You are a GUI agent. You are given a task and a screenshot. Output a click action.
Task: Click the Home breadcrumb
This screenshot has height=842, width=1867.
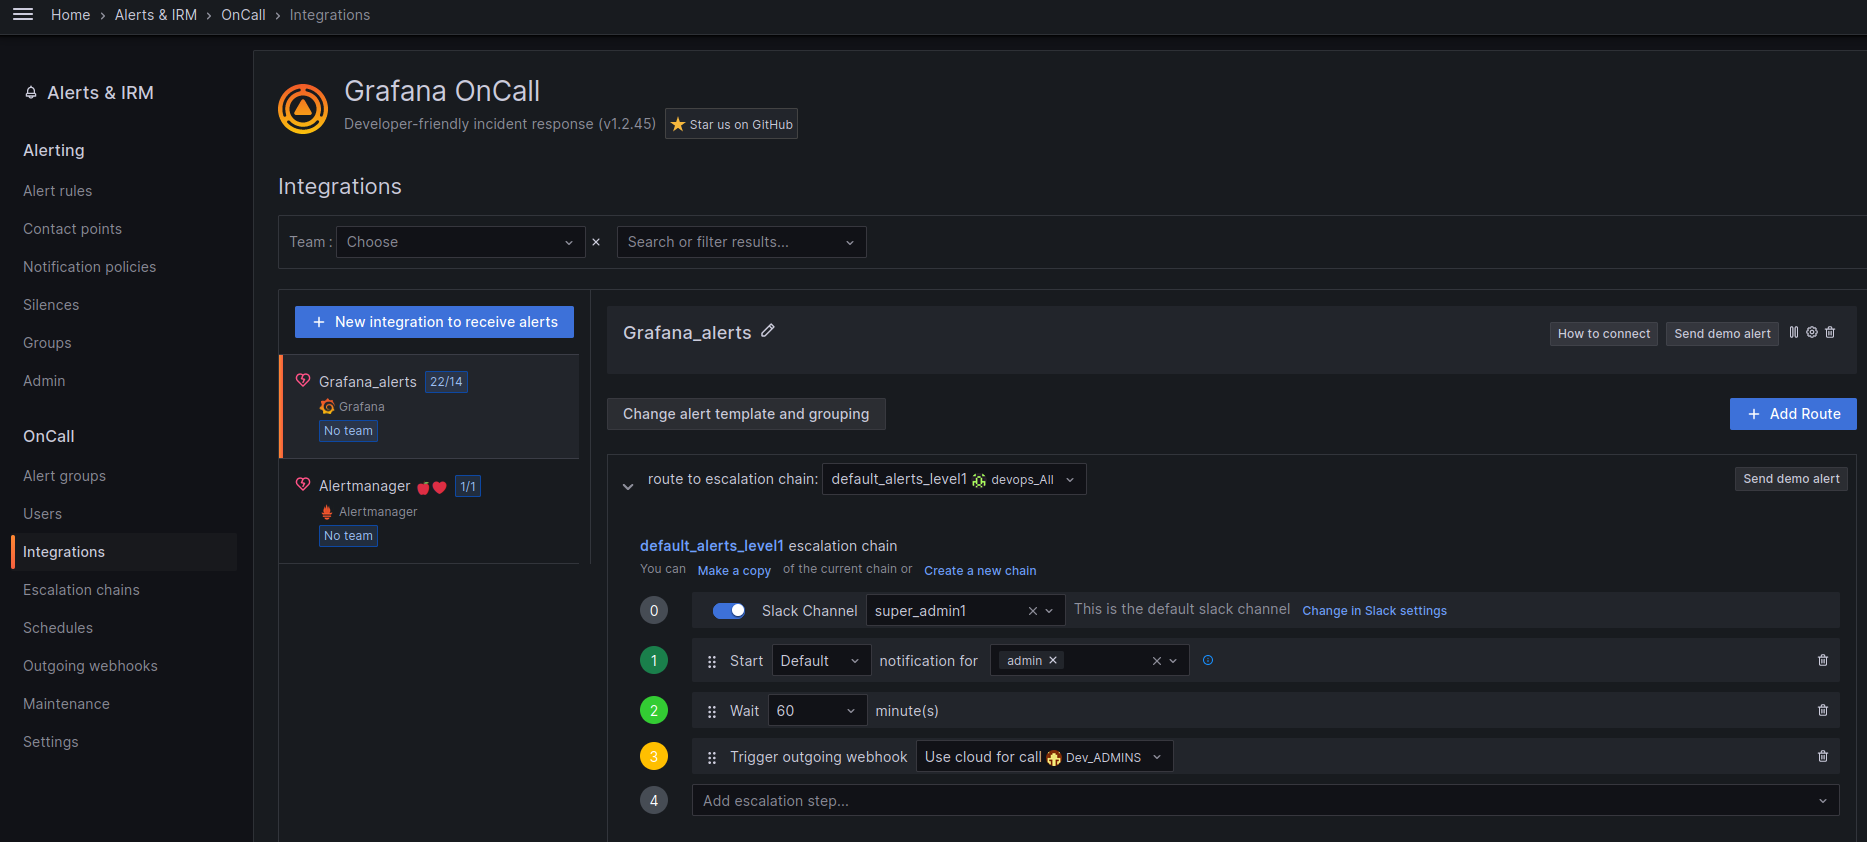[x=71, y=15]
